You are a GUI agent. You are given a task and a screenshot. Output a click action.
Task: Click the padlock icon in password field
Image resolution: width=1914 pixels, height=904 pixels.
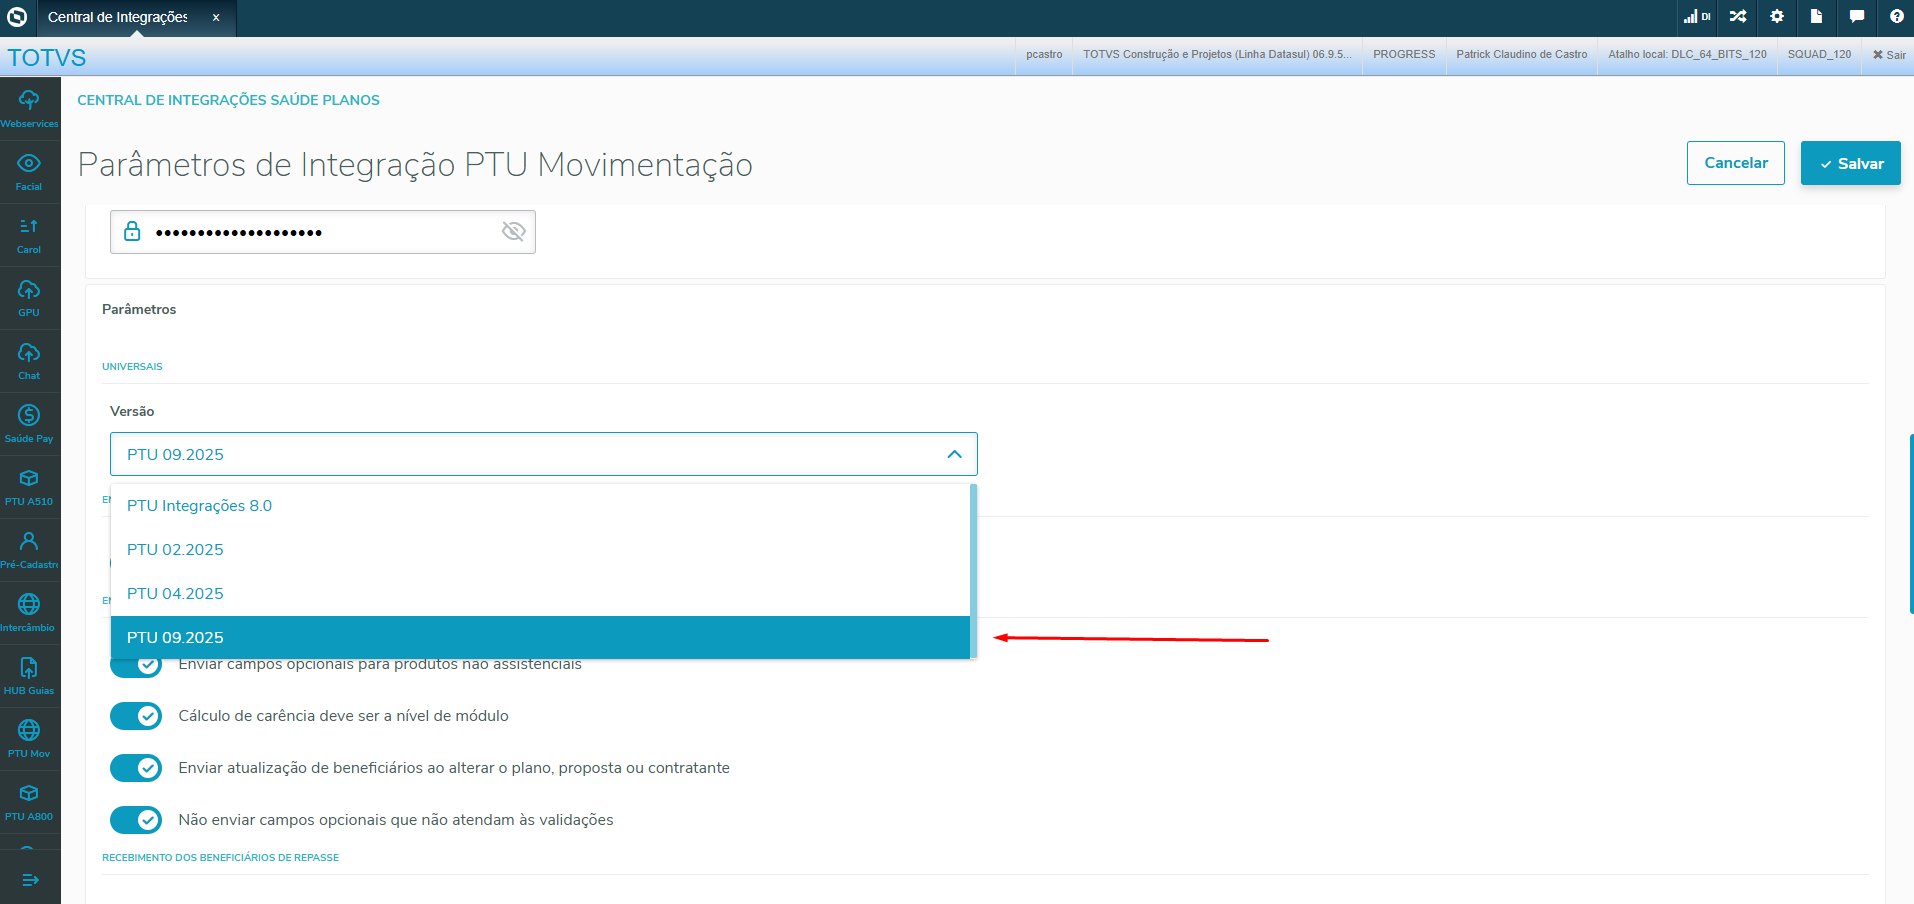pyautogui.click(x=132, y=232)
